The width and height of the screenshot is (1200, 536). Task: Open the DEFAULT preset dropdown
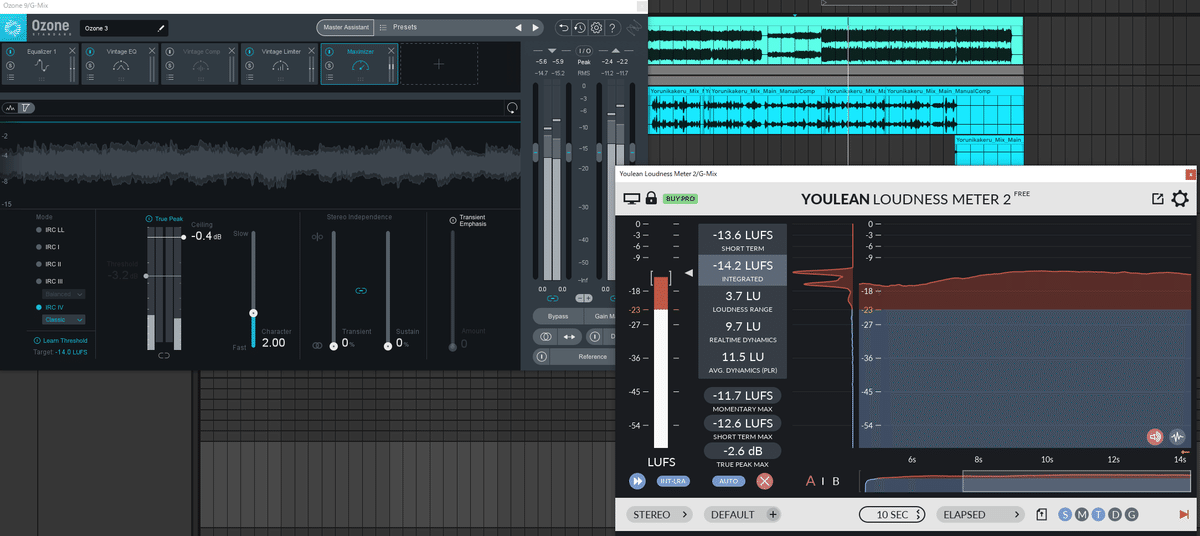click(742, 514)
